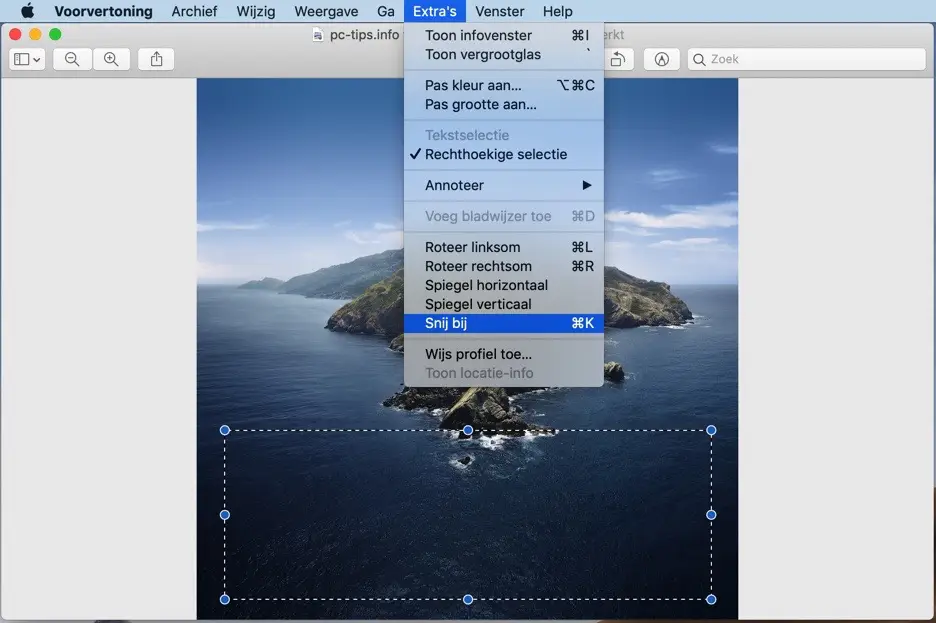Open the Venster menu
Image resolution: width=936 pixels, height=623 pixels.
(x=500, y=11)
